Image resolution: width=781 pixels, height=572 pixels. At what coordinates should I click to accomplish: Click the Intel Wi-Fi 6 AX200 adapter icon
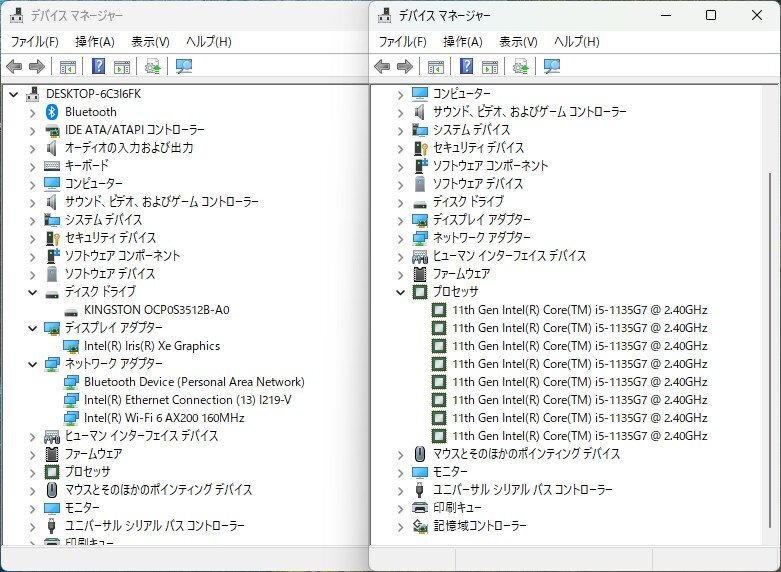tap(71, 418)
